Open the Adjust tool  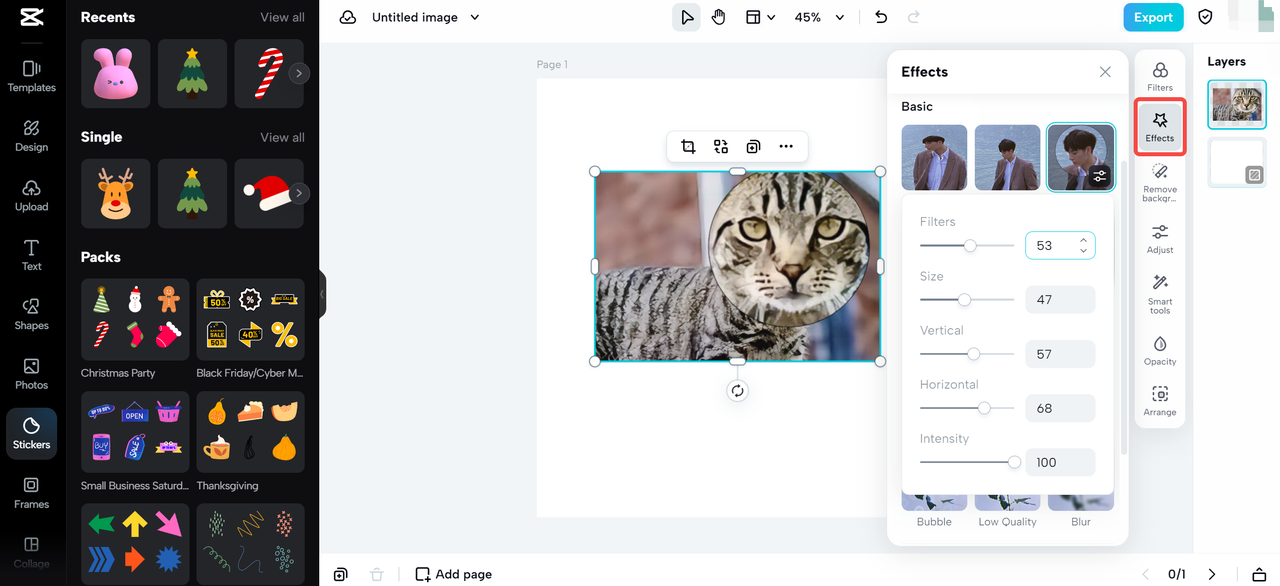[1160, 239]
